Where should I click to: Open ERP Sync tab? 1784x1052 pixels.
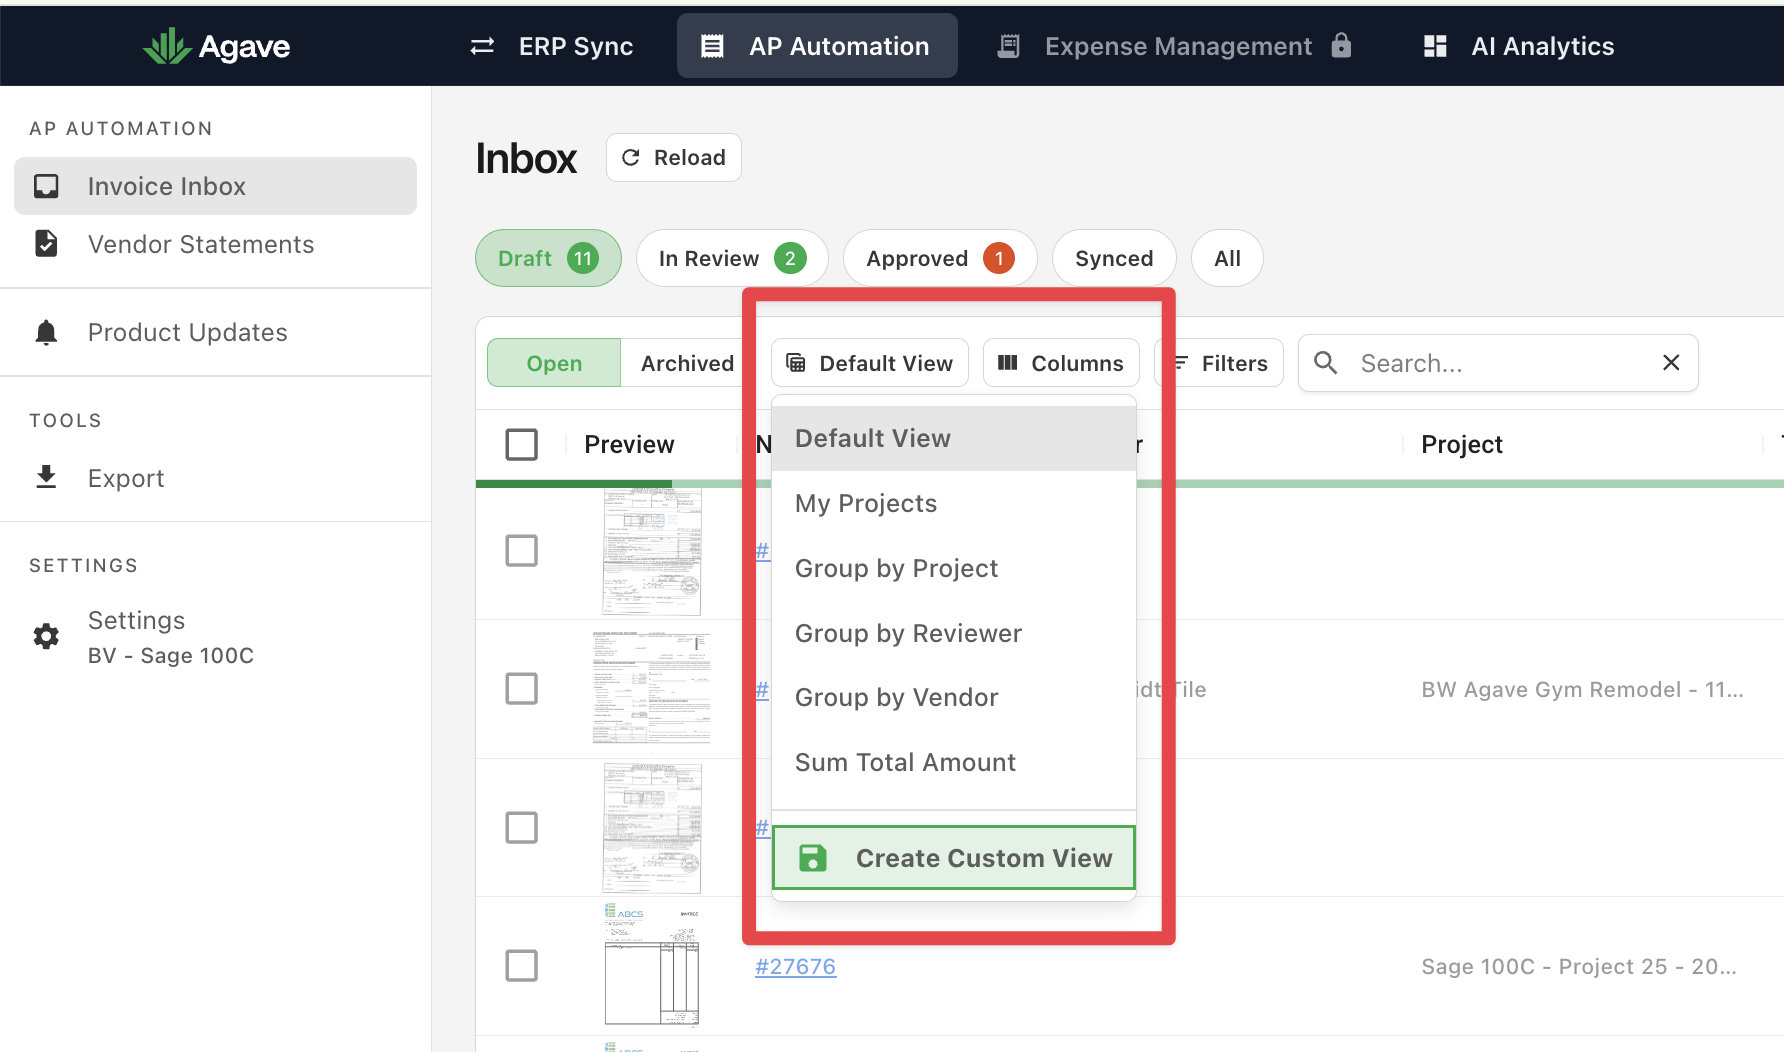(x=552, y=46)
